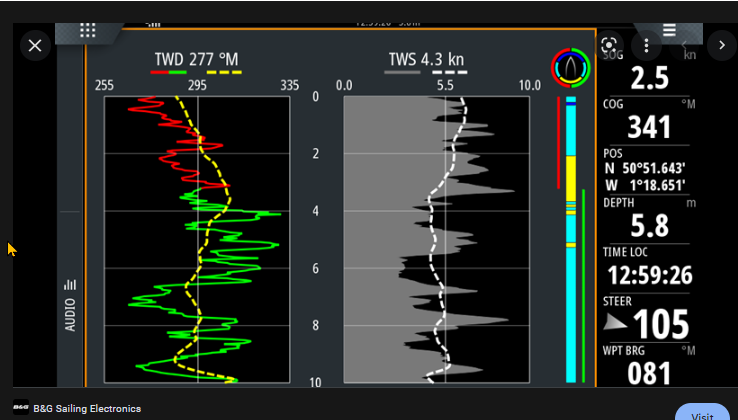Click the time axis label 4
The height and width of the screenshot is (420, 738).
[x=315, y=211]
